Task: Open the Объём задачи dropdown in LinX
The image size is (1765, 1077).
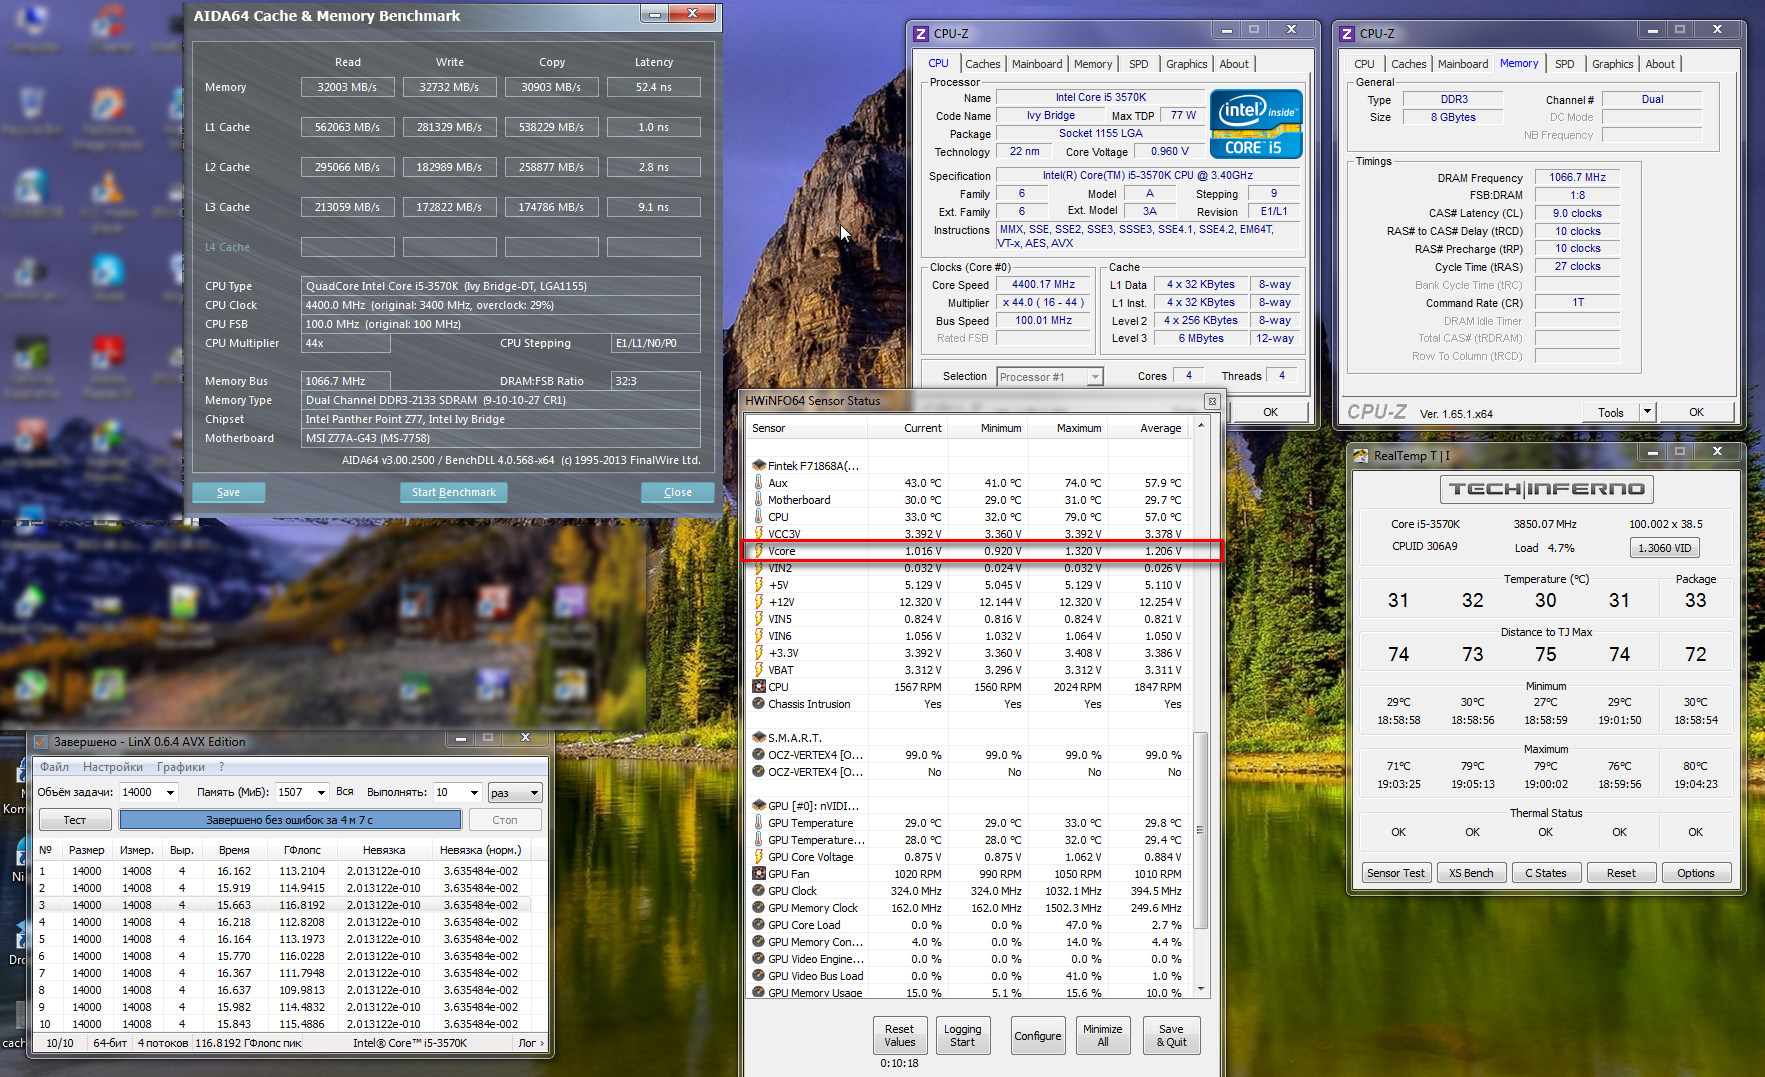Action: 170,793
